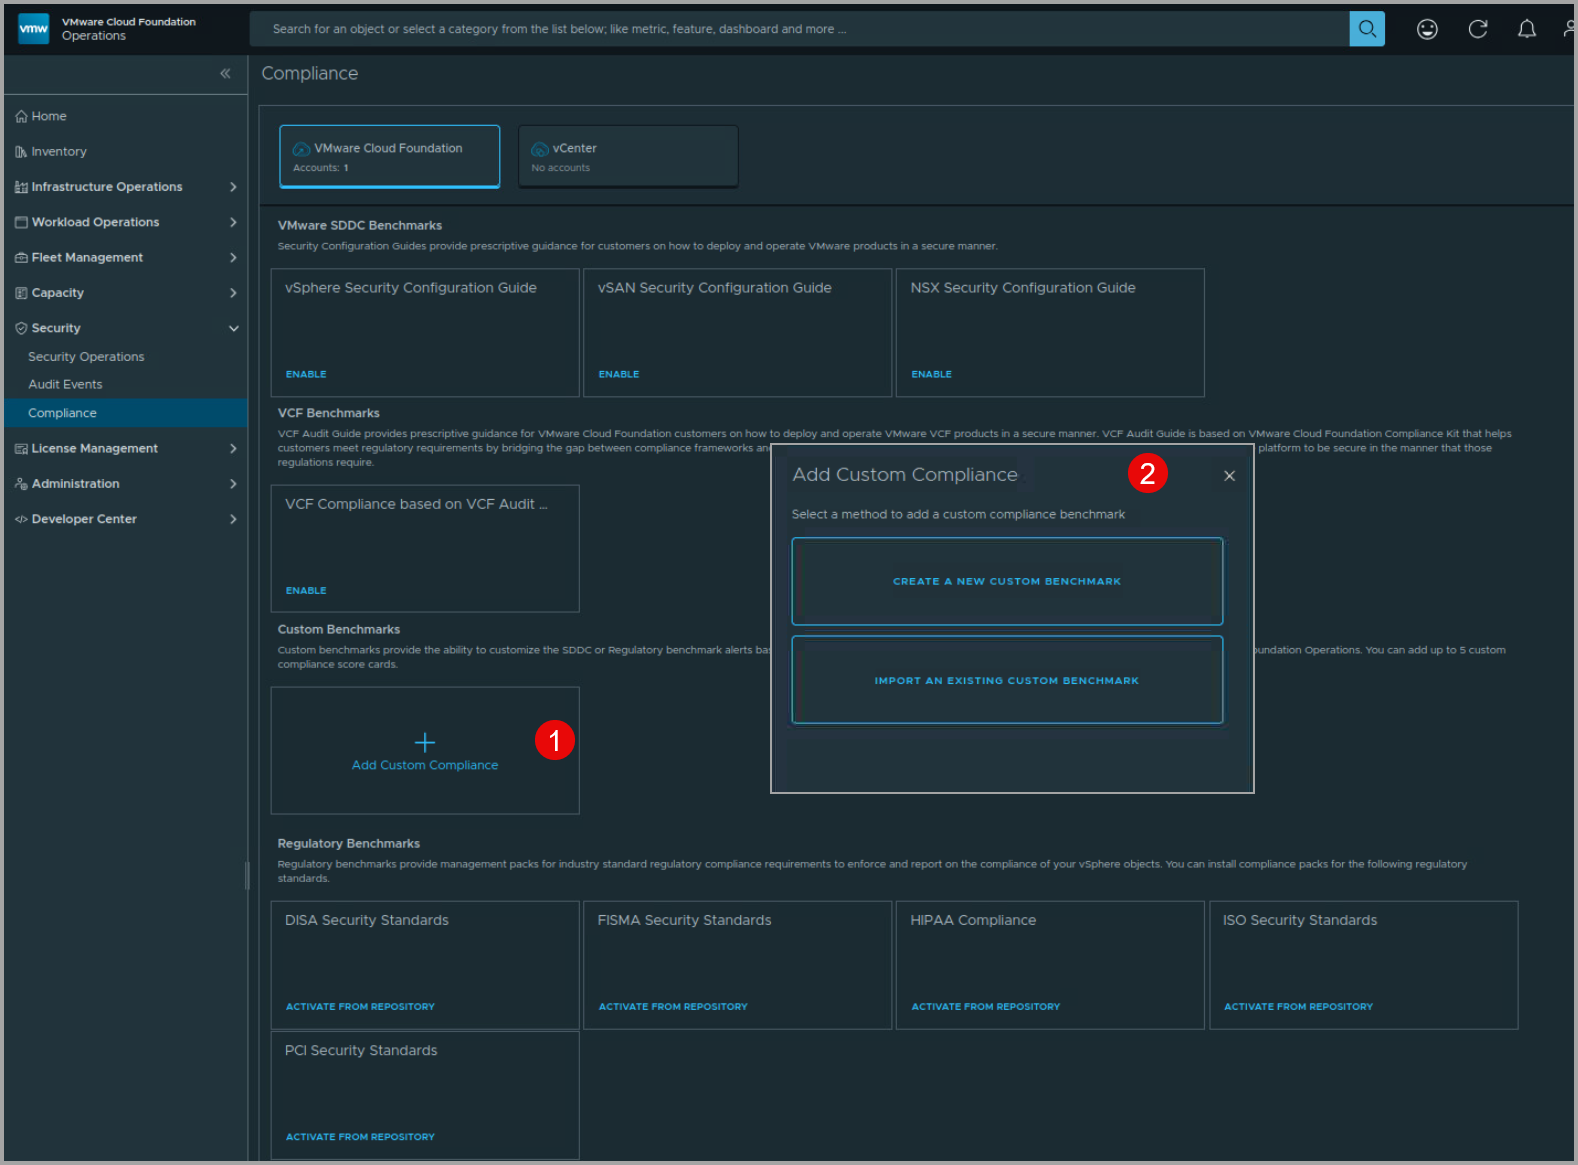Open Security Operations in sidebar

pyautogui.click(x=86, y=357)
